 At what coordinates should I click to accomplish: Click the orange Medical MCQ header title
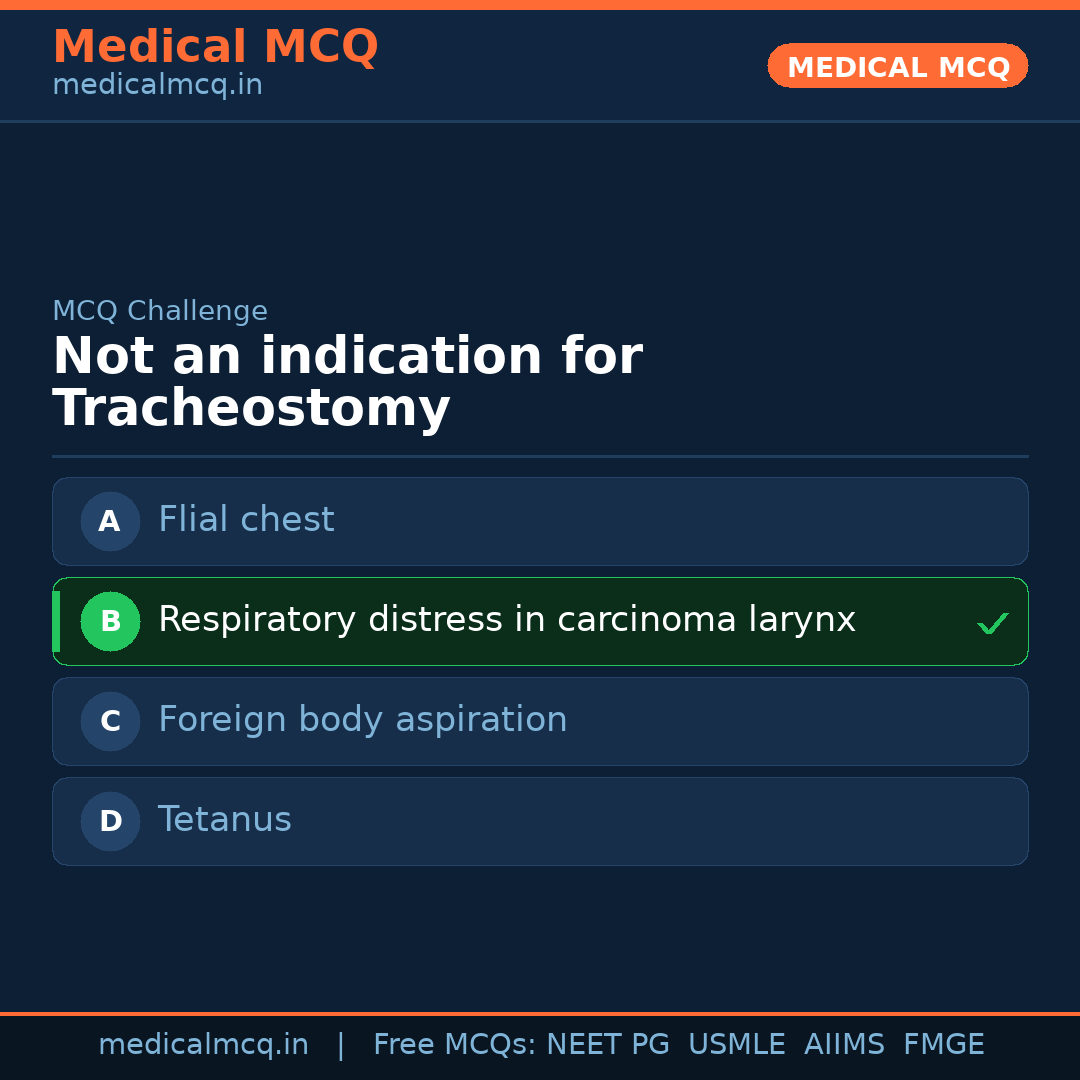tap(215, 47)
